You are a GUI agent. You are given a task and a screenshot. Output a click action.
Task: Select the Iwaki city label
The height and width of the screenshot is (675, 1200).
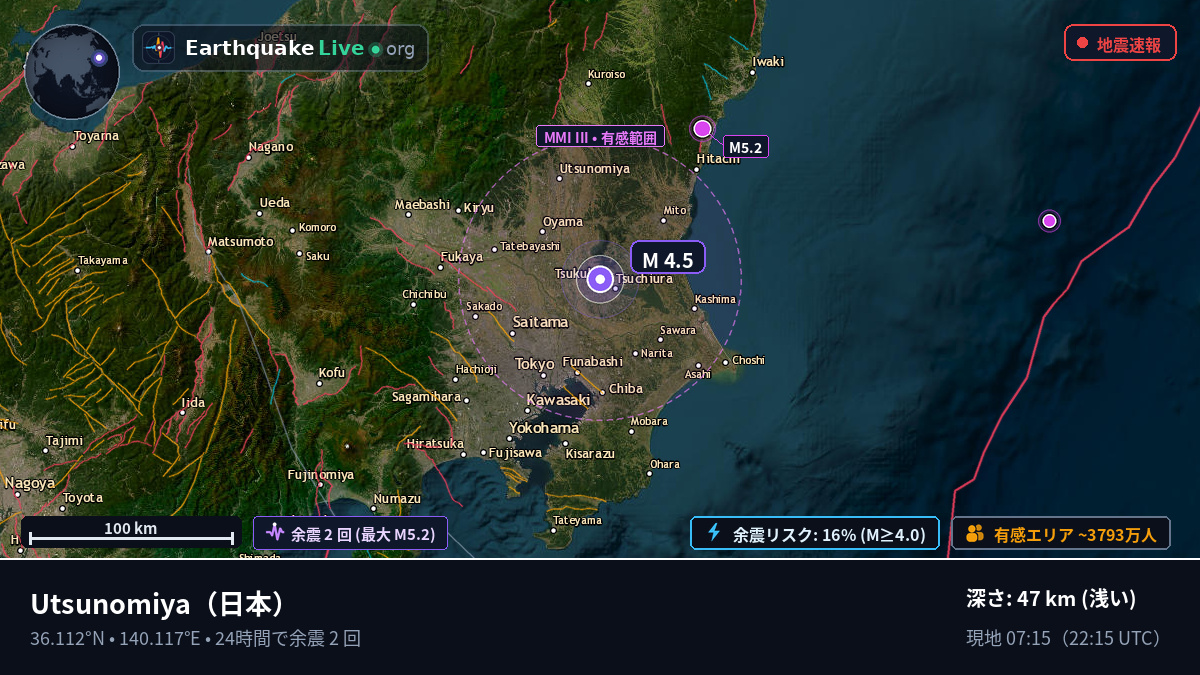768,62
